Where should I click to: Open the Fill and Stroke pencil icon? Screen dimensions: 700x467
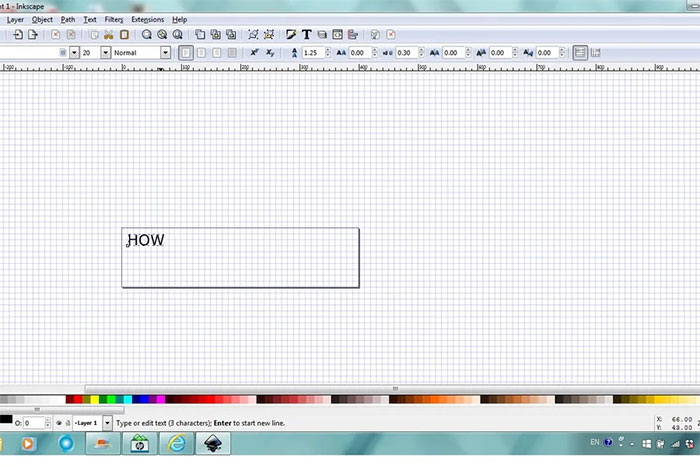click(290, 34)
